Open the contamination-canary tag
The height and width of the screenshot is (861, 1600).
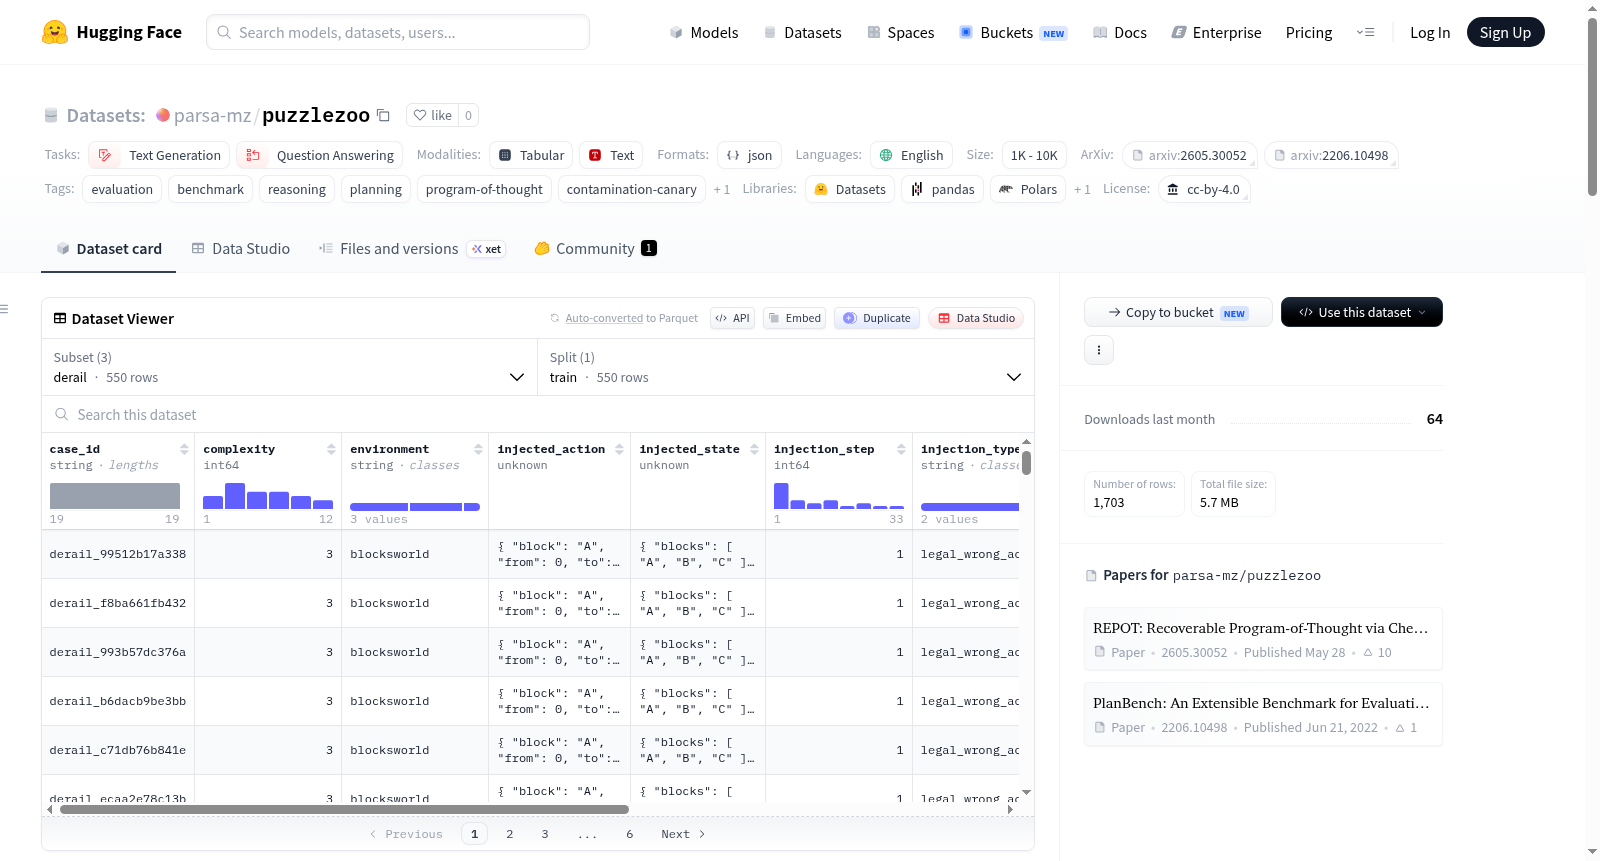[632, 190]
